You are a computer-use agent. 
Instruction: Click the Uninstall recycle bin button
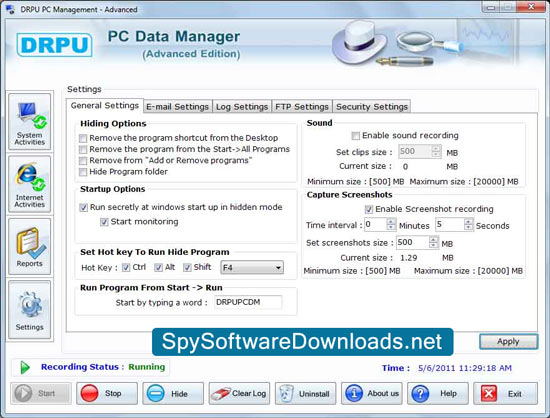306,393
